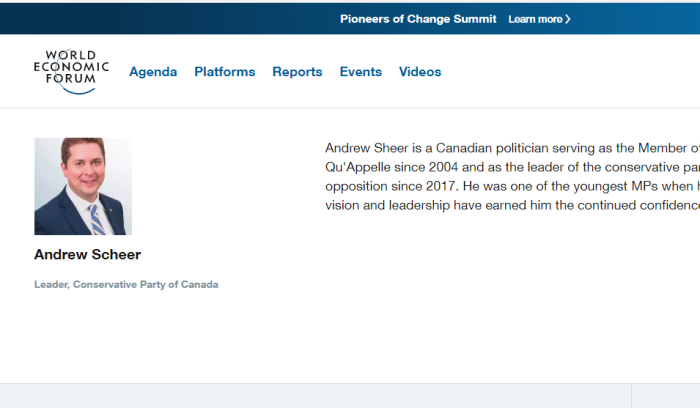The height and width of the screenshot is (408, 700).
Task: Click the footer panel right of the divider
Action: point(666,396)
